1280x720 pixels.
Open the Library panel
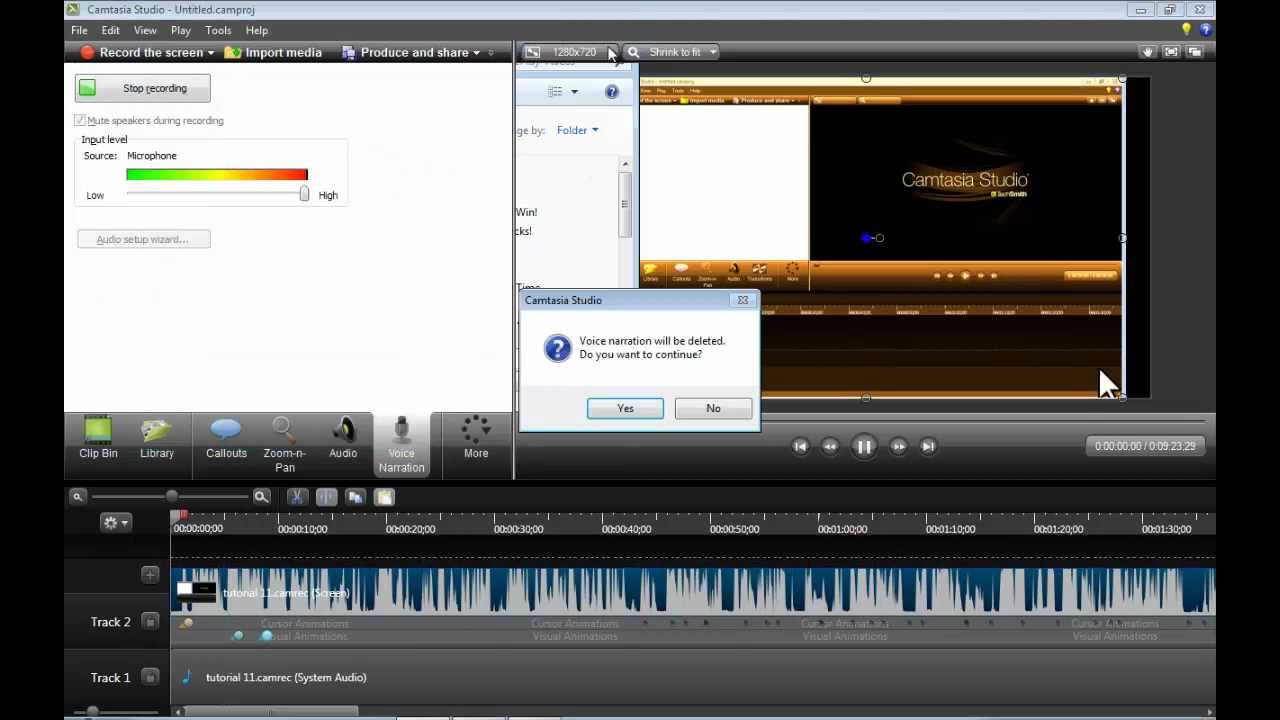coord(157,438)
